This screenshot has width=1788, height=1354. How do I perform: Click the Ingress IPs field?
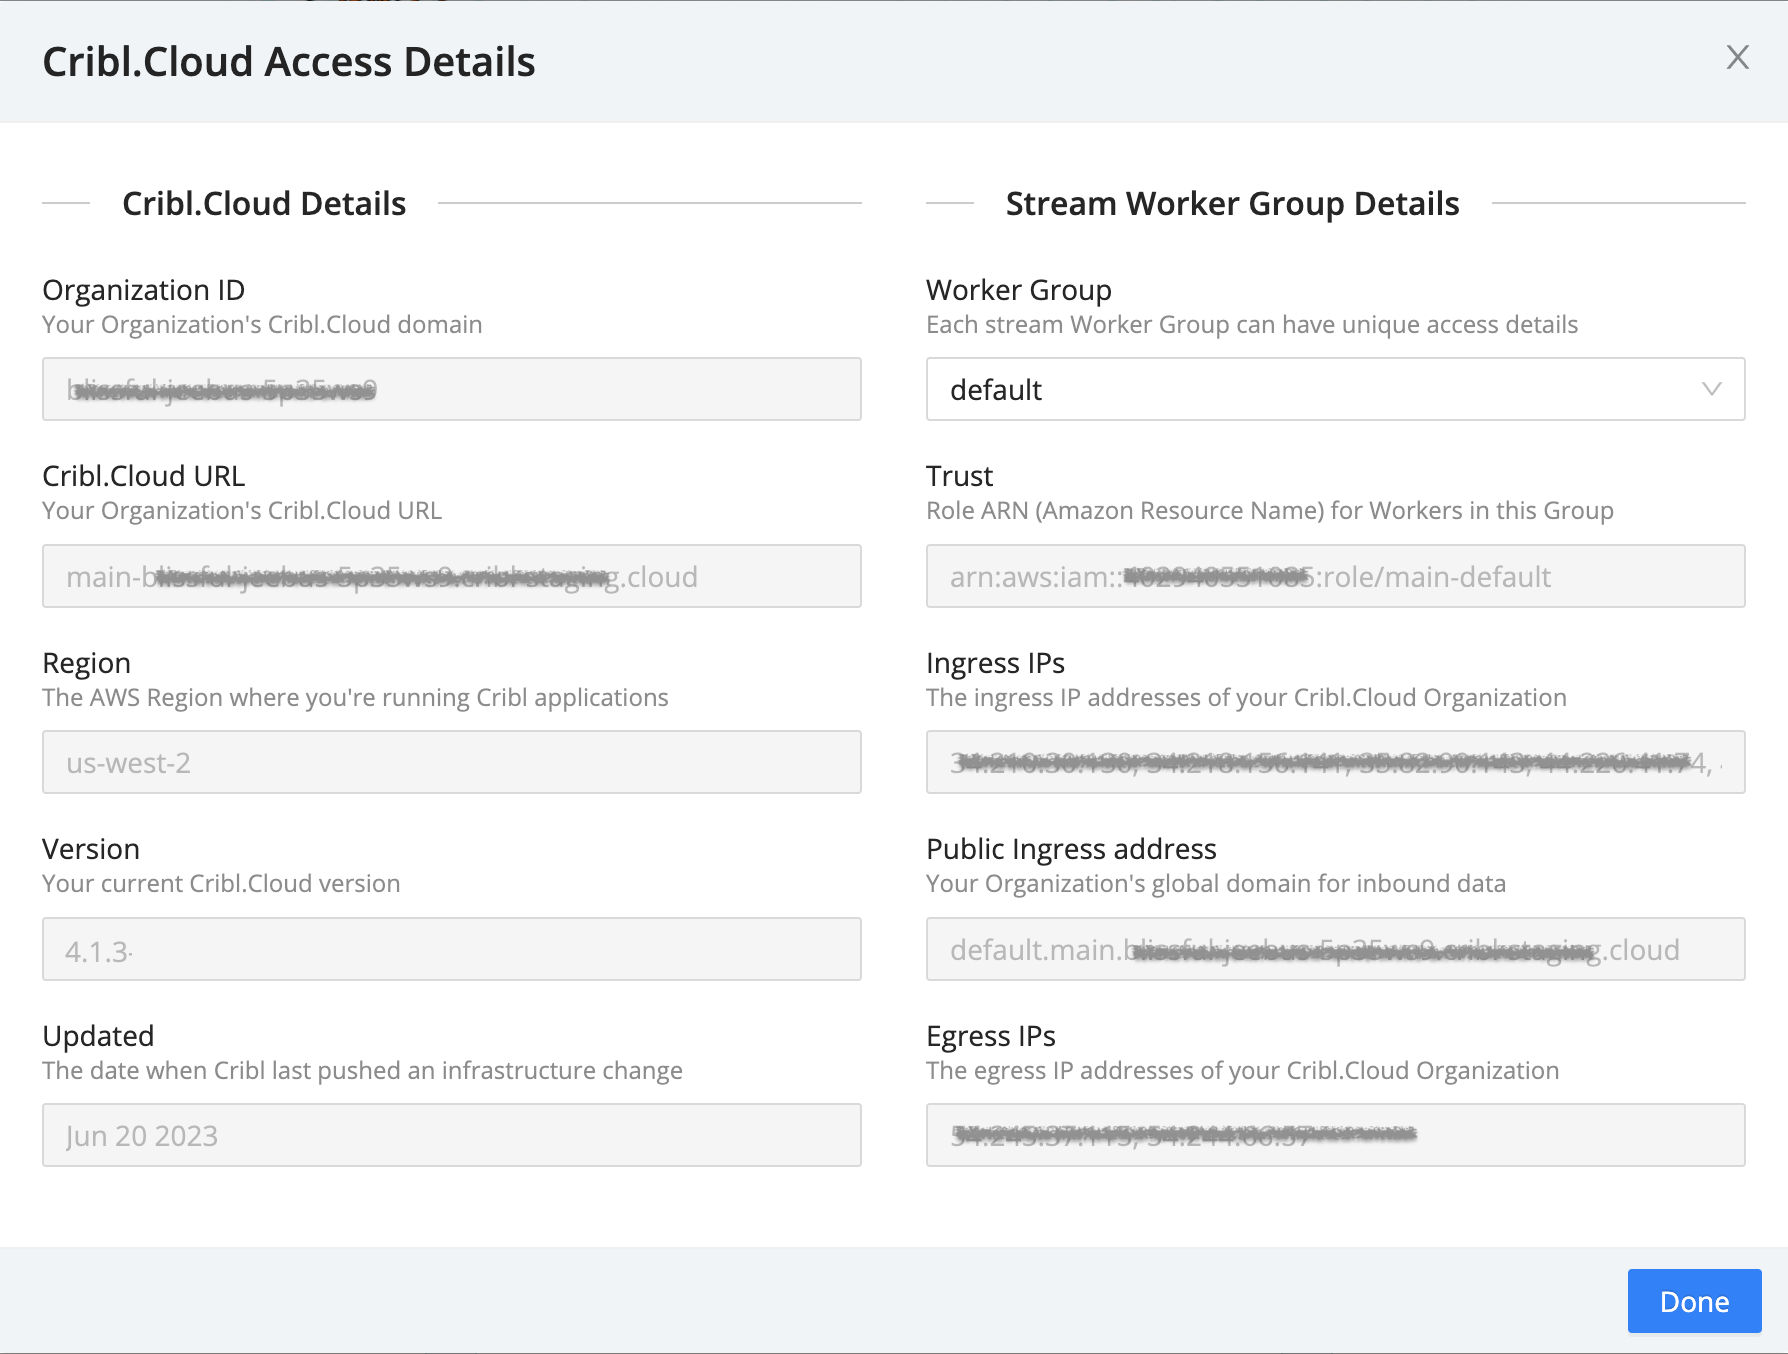pos(1335,762)
